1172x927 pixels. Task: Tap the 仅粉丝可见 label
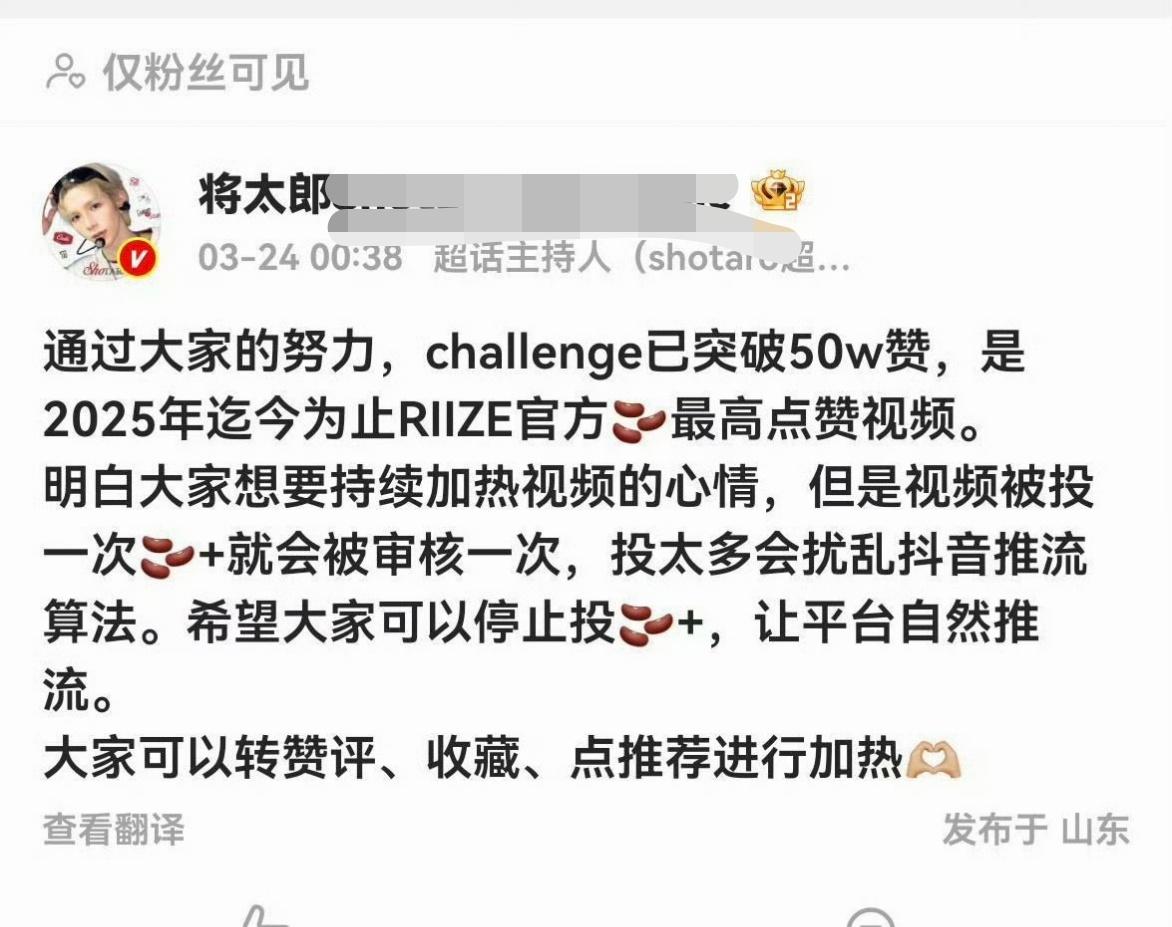pos(206,73)
